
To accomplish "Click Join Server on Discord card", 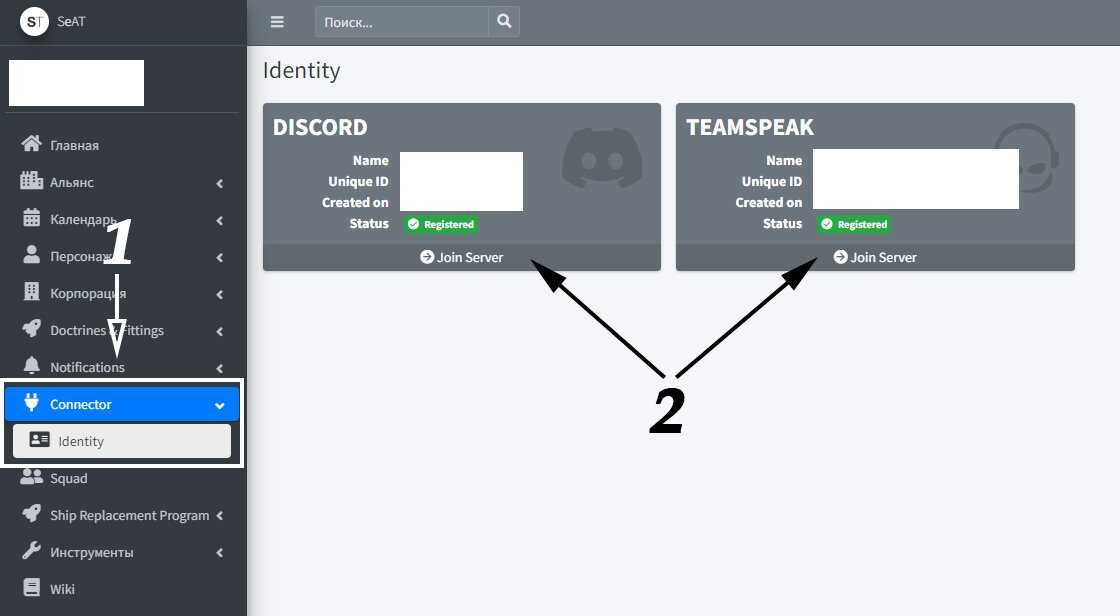I will (x=461, y=257).
